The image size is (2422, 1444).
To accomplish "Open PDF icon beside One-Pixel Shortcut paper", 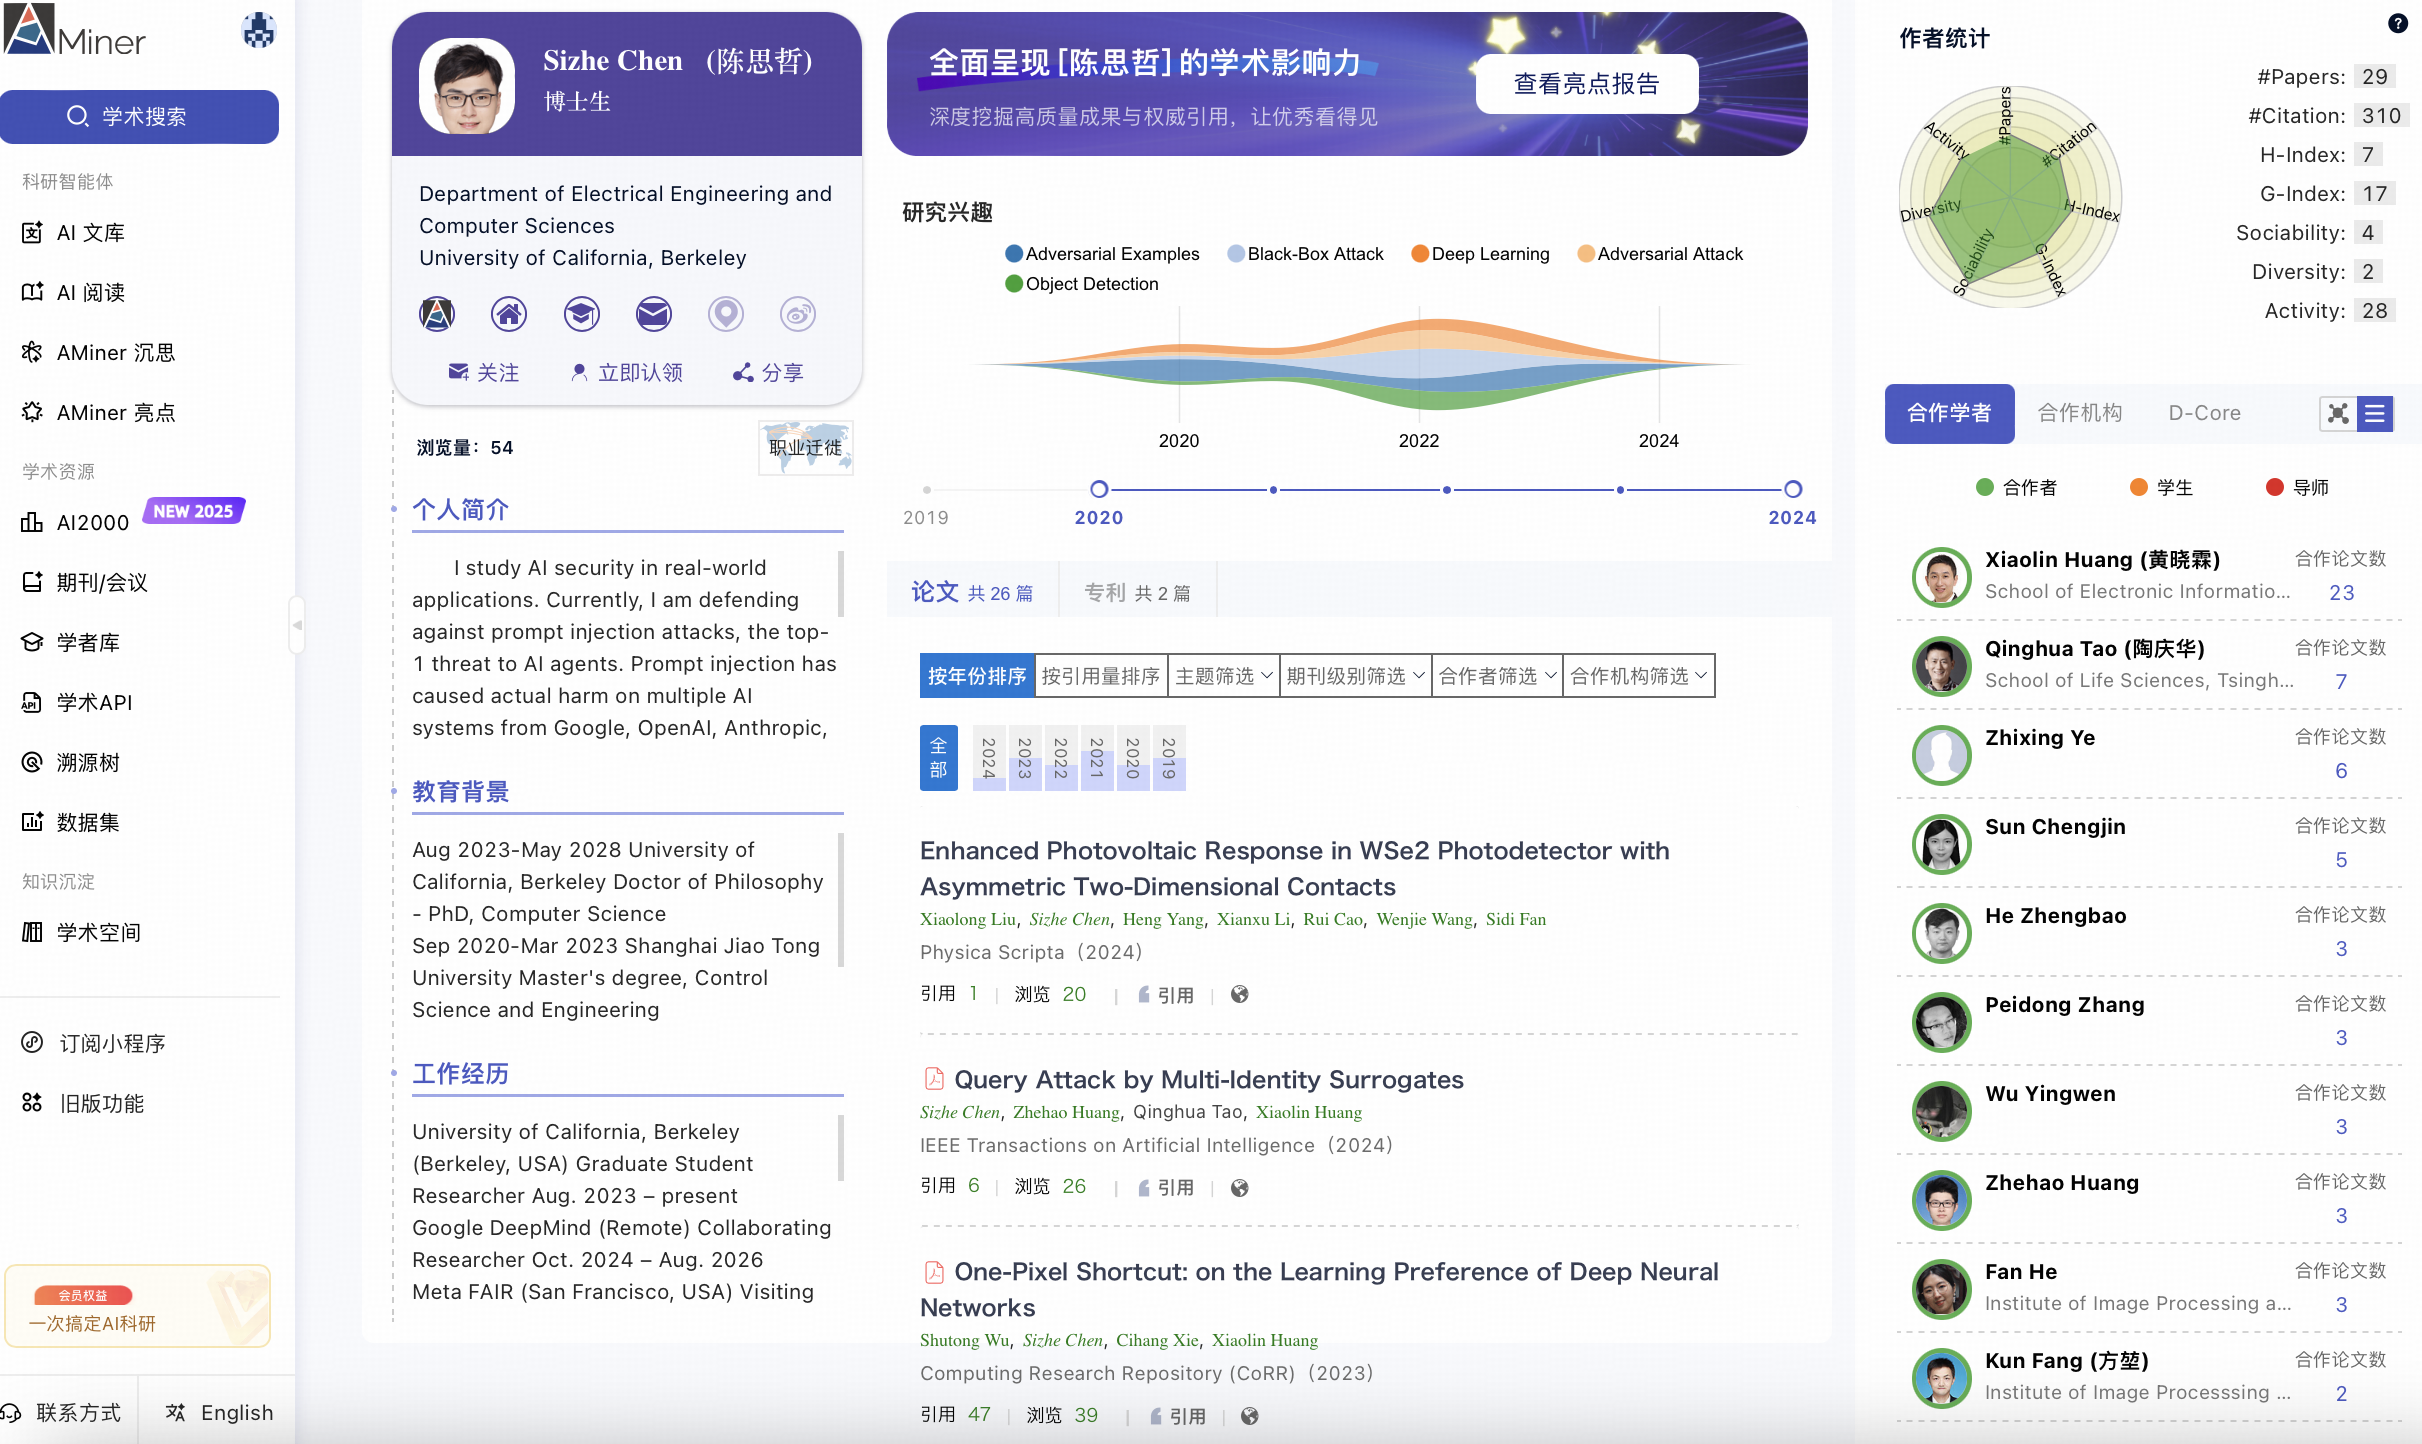I will point(934,1272).
